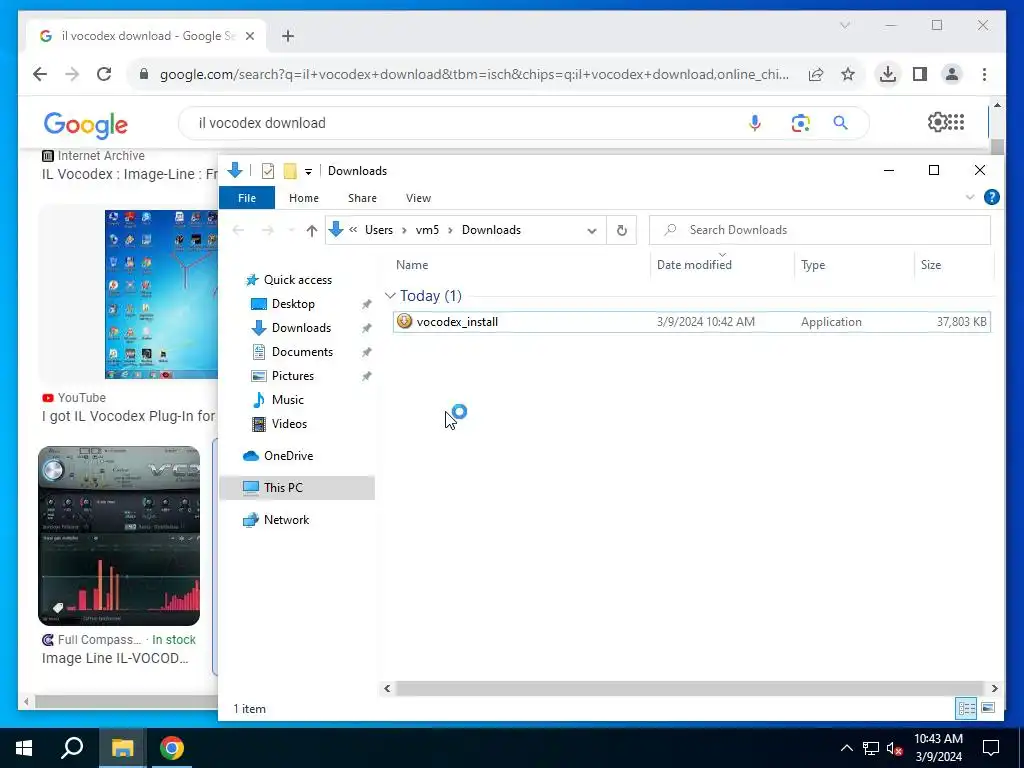The image size is (1024, 768).
Task: Go up one folder level in Explorer
Action: (312, 231)
